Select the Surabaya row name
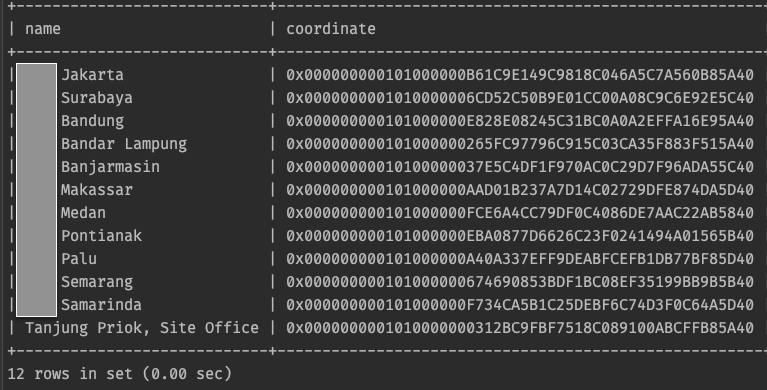Viewport: 767px width, 390px height. tap(96, 98)
